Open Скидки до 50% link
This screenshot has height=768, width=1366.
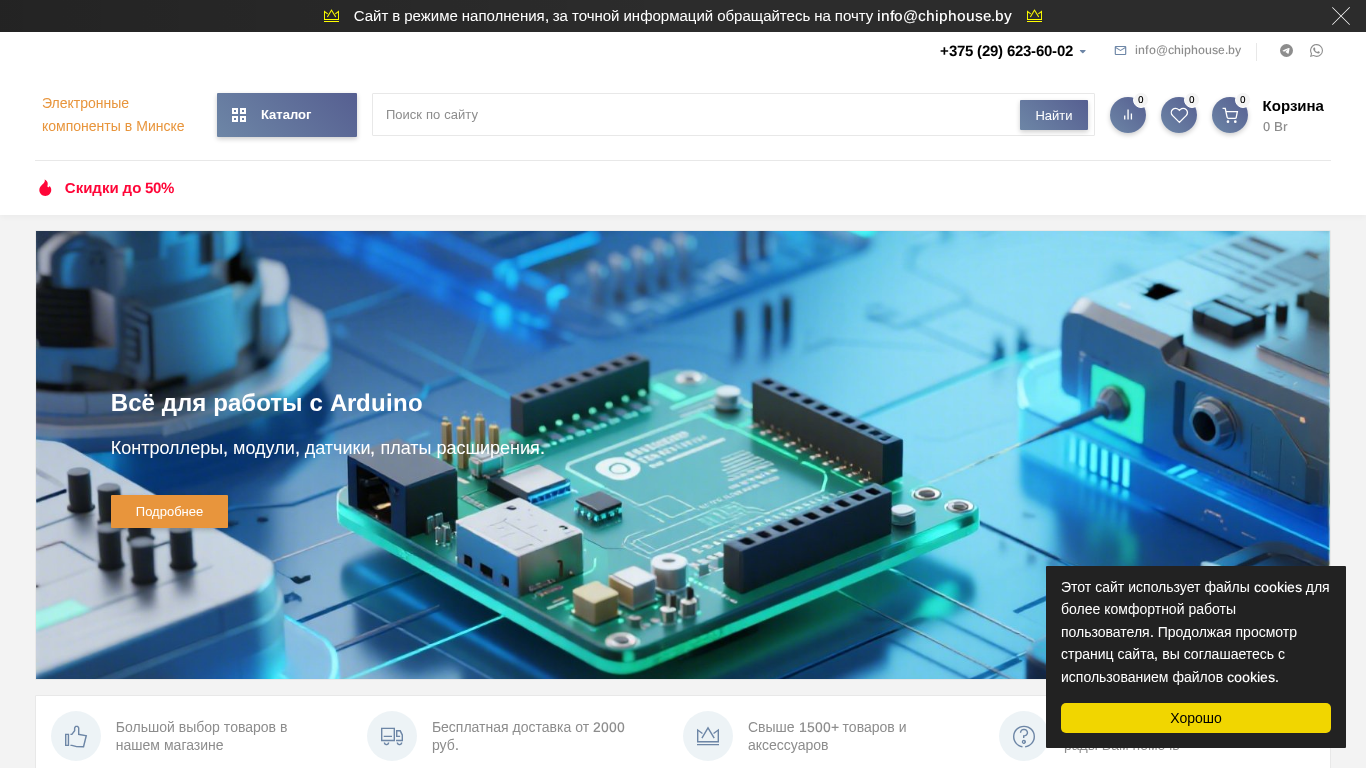click(x=119, y=188)
